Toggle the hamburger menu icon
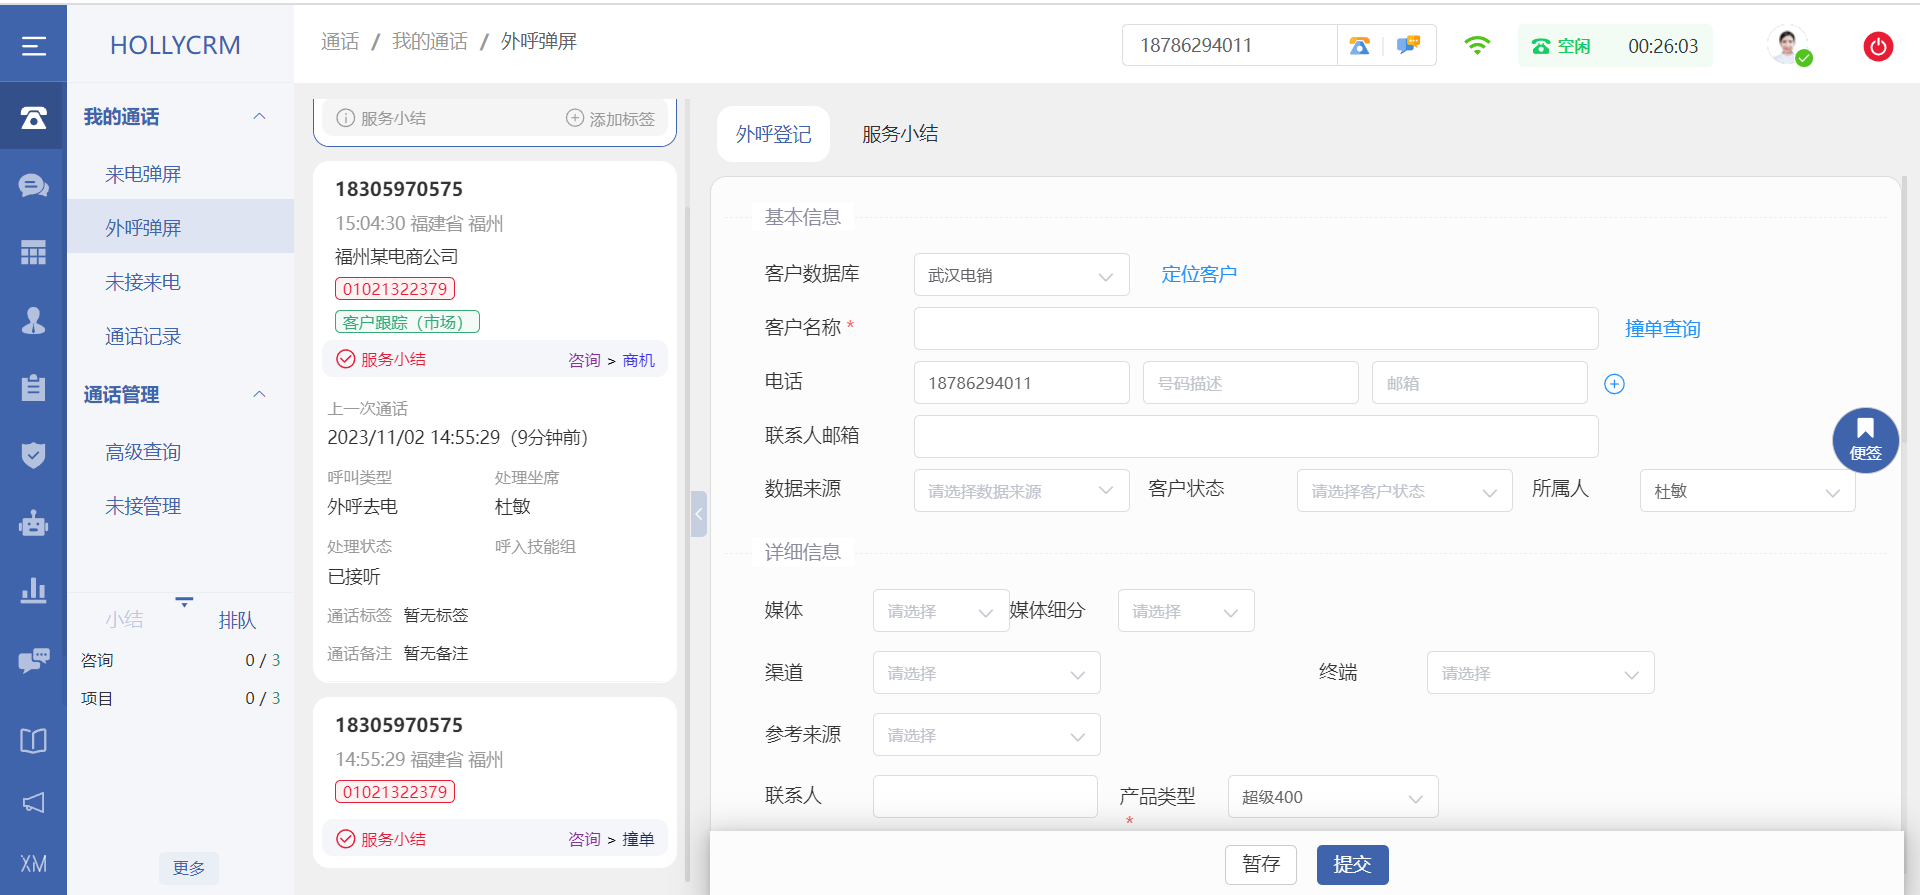 (x=33, y=46)
